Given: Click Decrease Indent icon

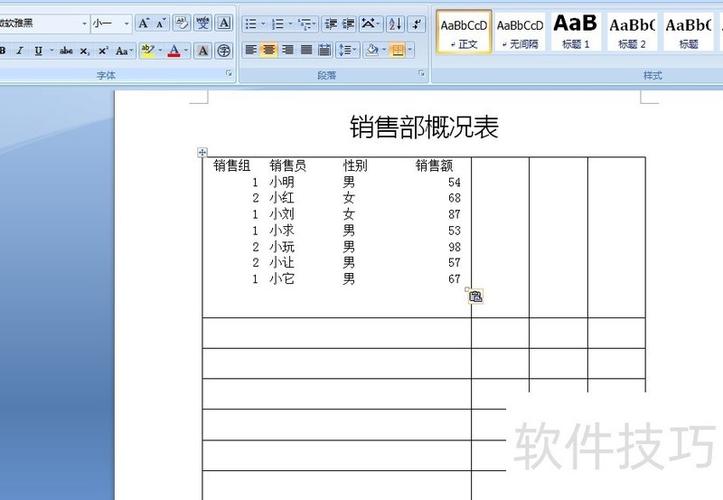Looking at the screenshot, I should 331,24.
